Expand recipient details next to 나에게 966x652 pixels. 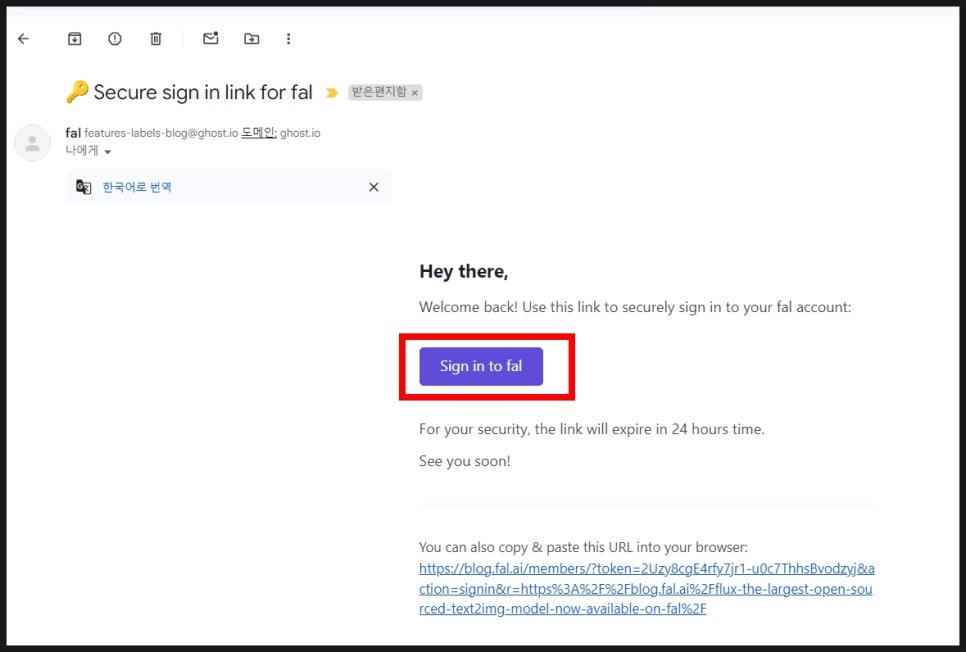[108, 152]
